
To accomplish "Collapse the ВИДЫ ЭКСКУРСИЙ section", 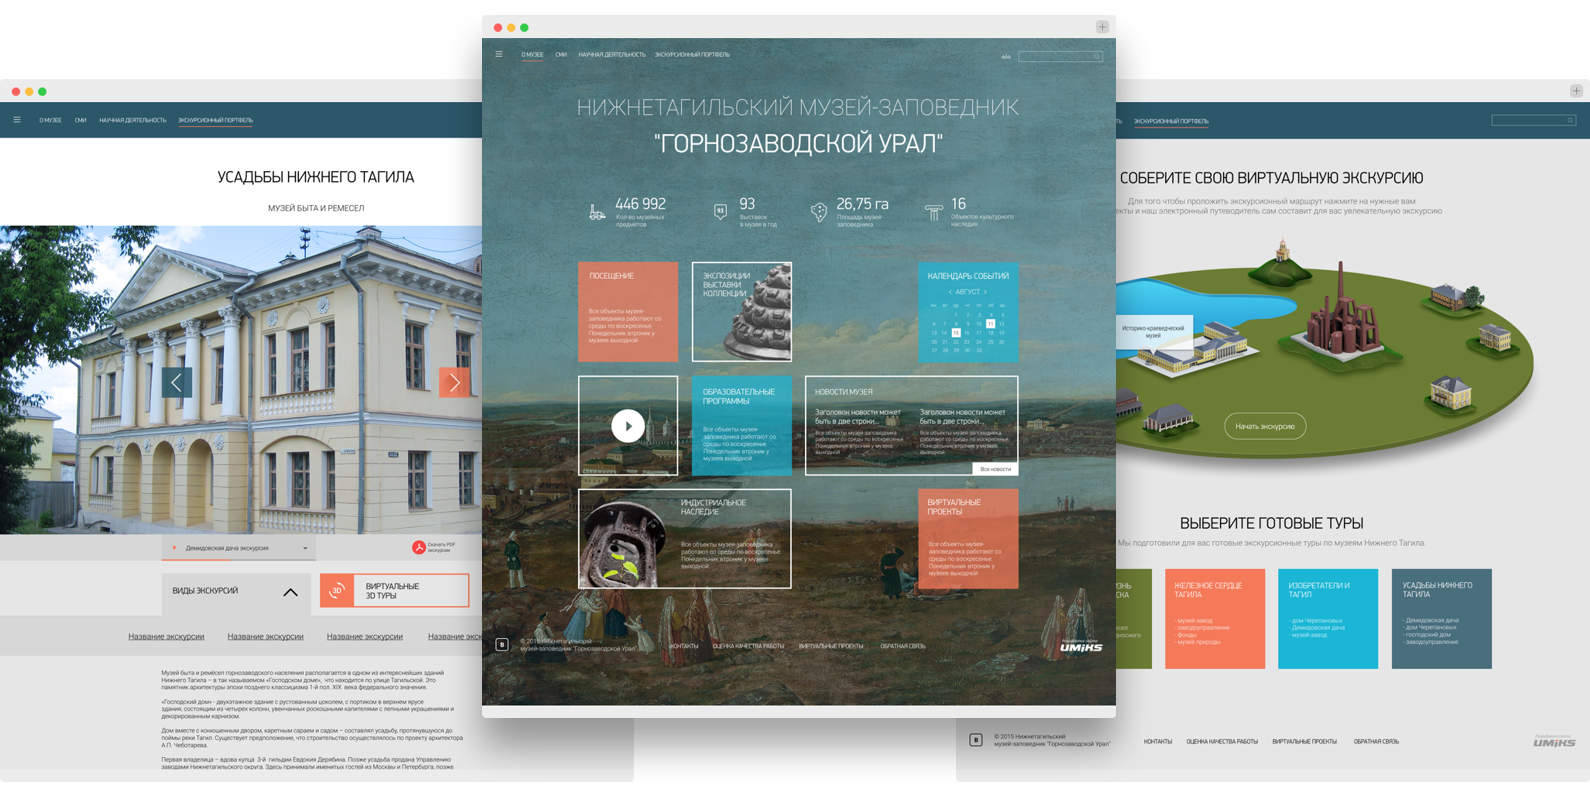I will coord(290,592).
